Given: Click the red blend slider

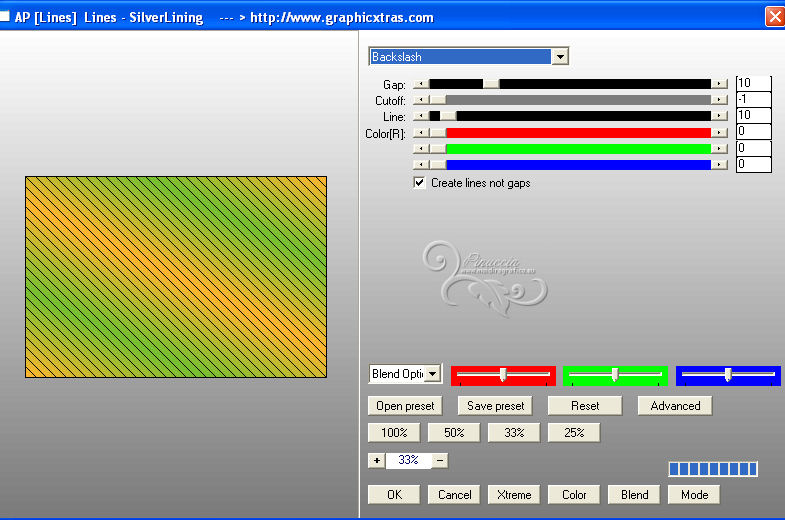Looking at the screenshot, I should click(503, 375).
